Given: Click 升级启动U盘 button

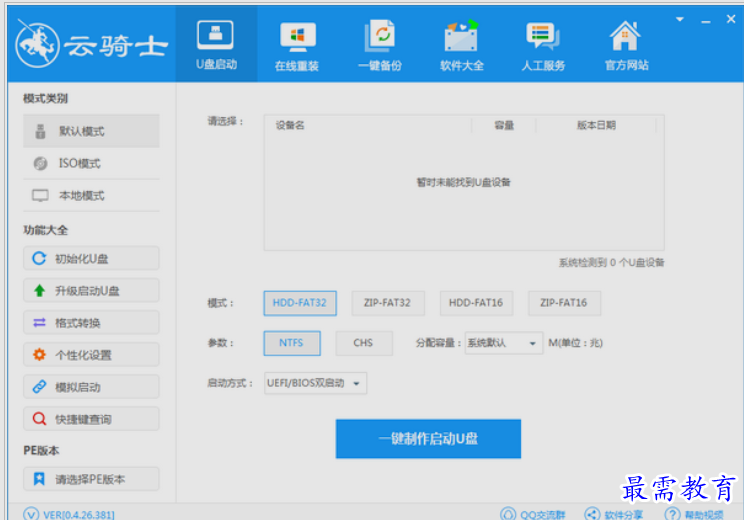Looking at the screenshot, I should coord(91,290).
